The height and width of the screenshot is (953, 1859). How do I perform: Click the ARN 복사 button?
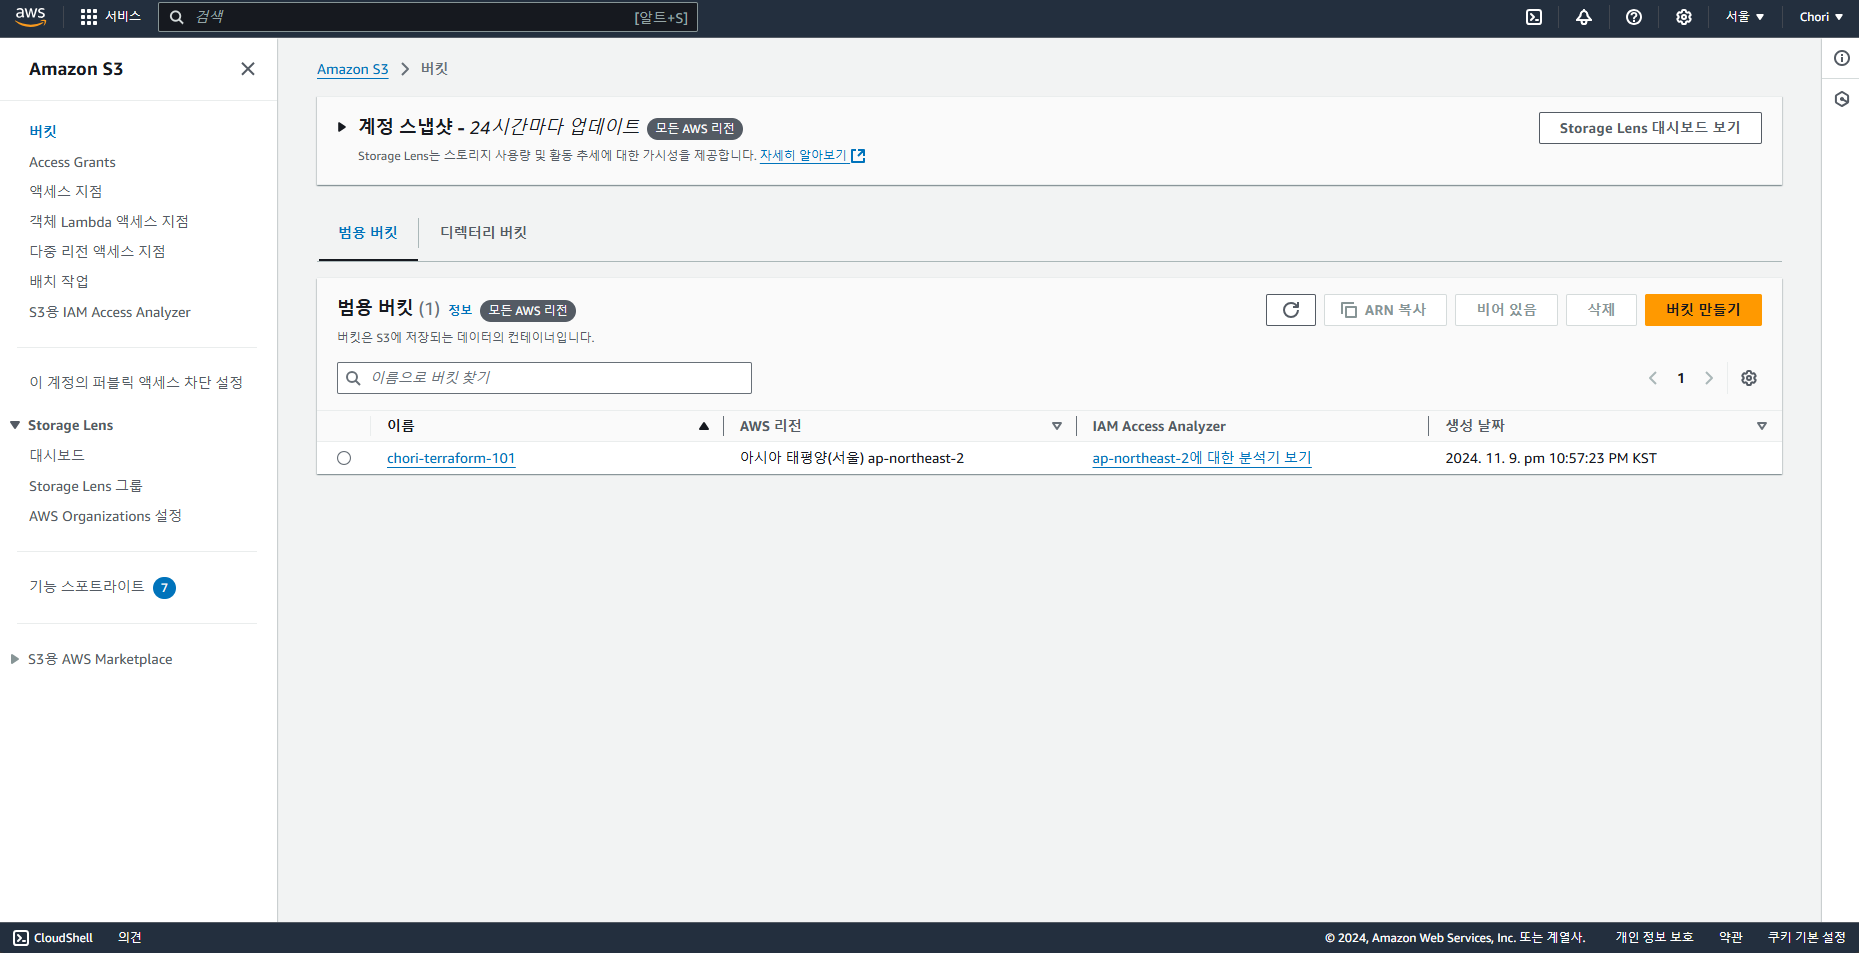coord(1385,310)
